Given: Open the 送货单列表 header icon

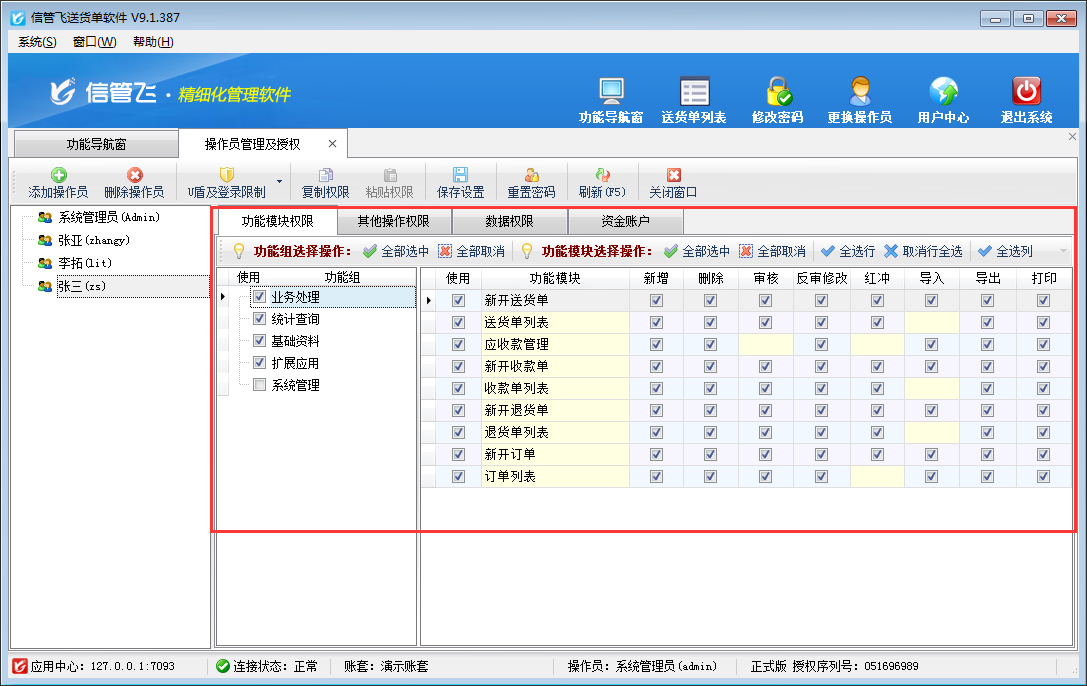Looking at the screenshot, I should (x=694, y=92).
